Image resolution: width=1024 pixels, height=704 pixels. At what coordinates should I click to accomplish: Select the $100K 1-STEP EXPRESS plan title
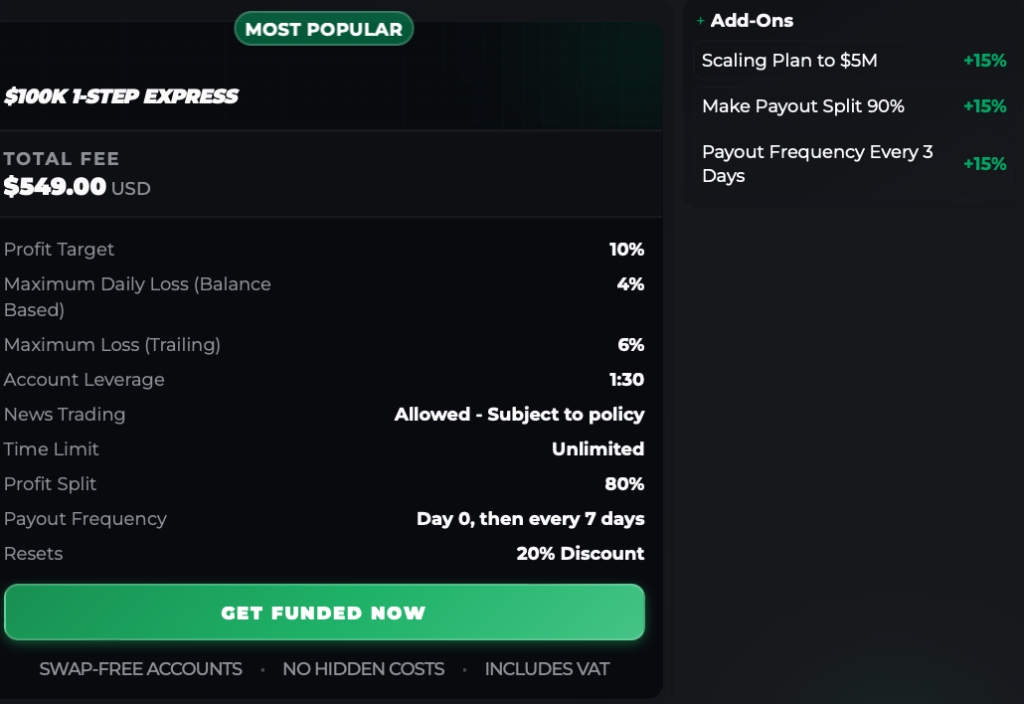point(121,97)
